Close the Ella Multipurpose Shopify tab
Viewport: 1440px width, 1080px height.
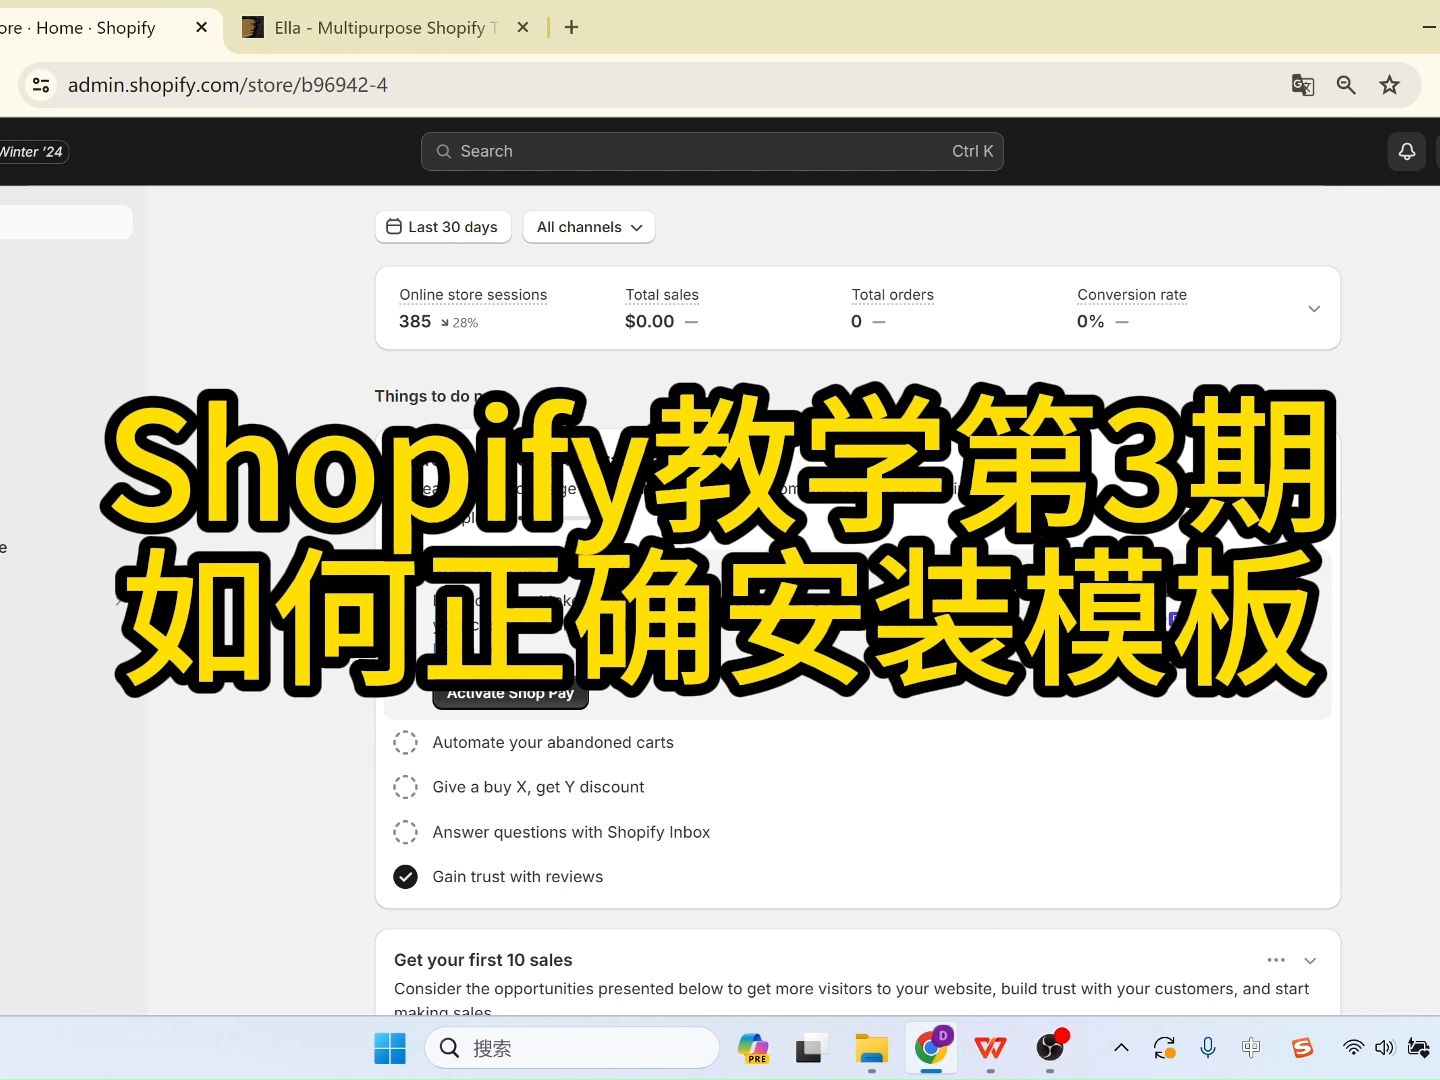point(522,27)
